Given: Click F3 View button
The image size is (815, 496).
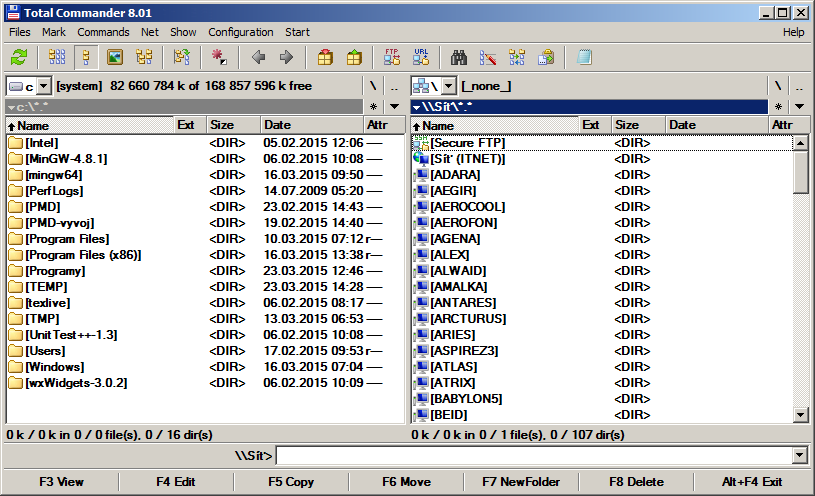Looking at the screenshot, I should pos(61,482).
